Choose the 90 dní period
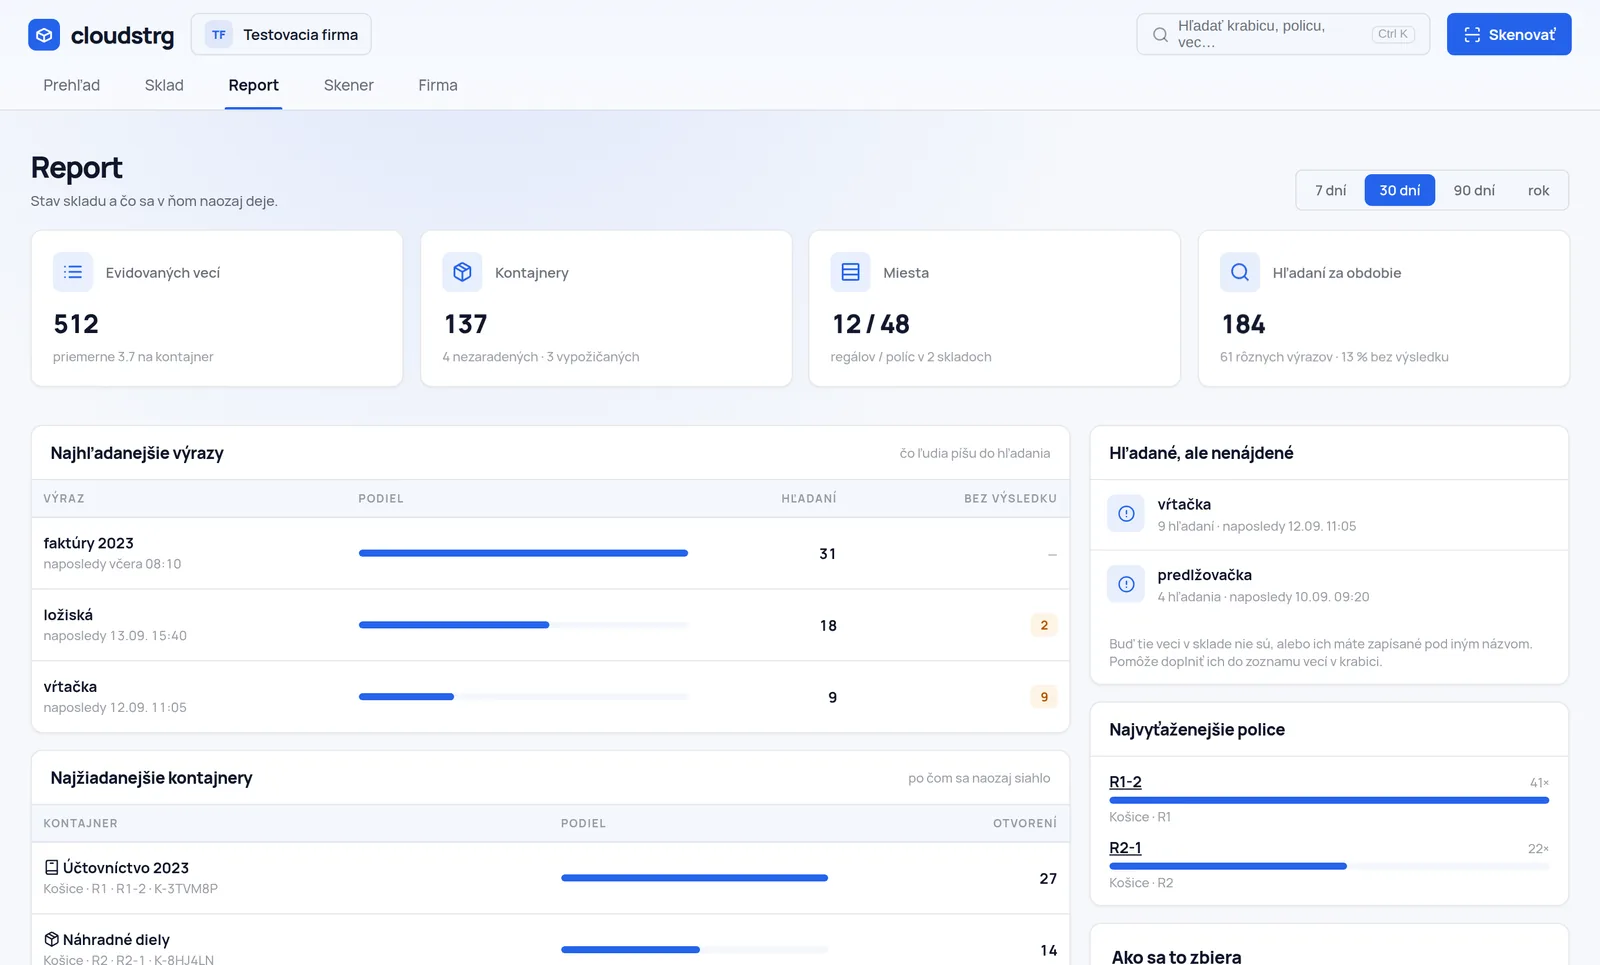The height and width of the screenshot is (965, 1600). pos(1474,190)
